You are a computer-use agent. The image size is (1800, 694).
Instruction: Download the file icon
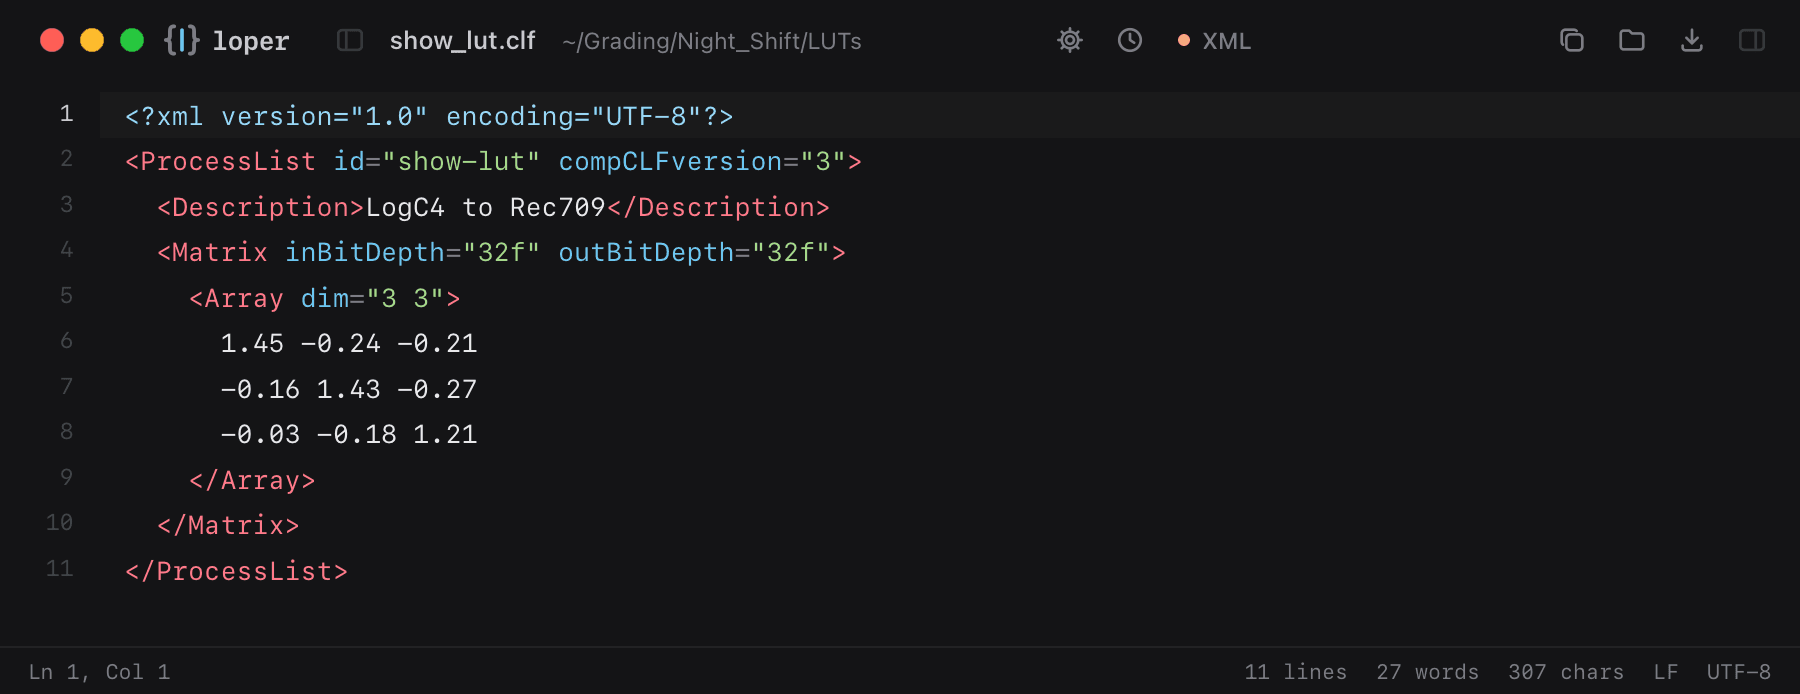[1692, 40]
